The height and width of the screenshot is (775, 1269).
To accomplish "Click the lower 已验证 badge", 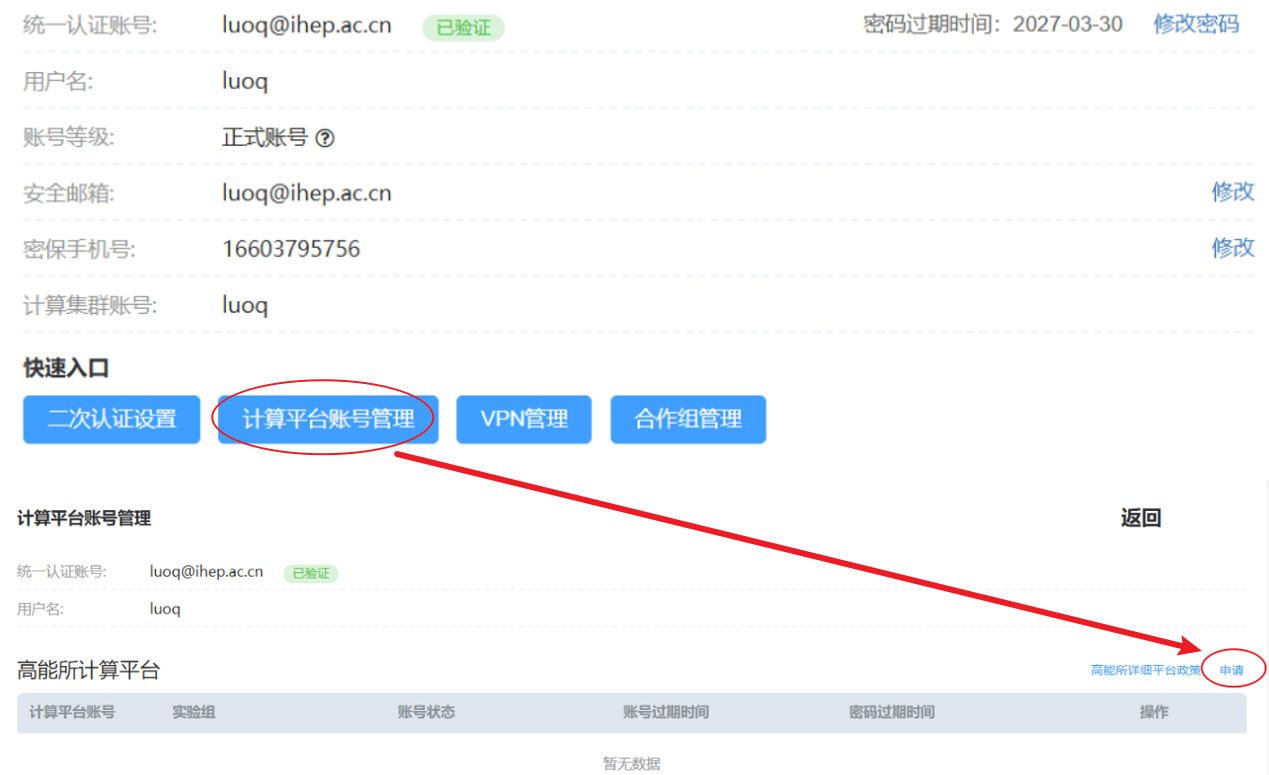I will pyautogui.click(x=311, y=574).
